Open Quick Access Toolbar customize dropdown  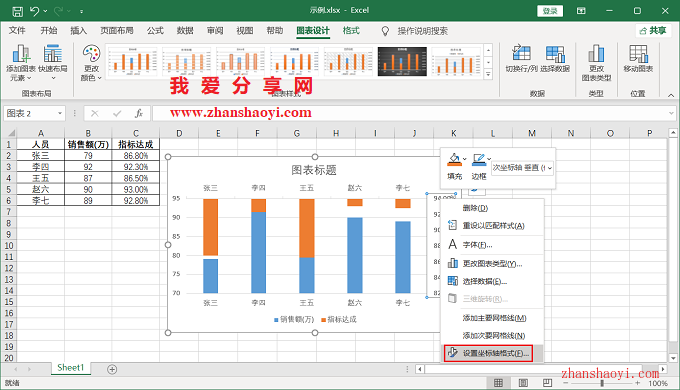[82, 11]
